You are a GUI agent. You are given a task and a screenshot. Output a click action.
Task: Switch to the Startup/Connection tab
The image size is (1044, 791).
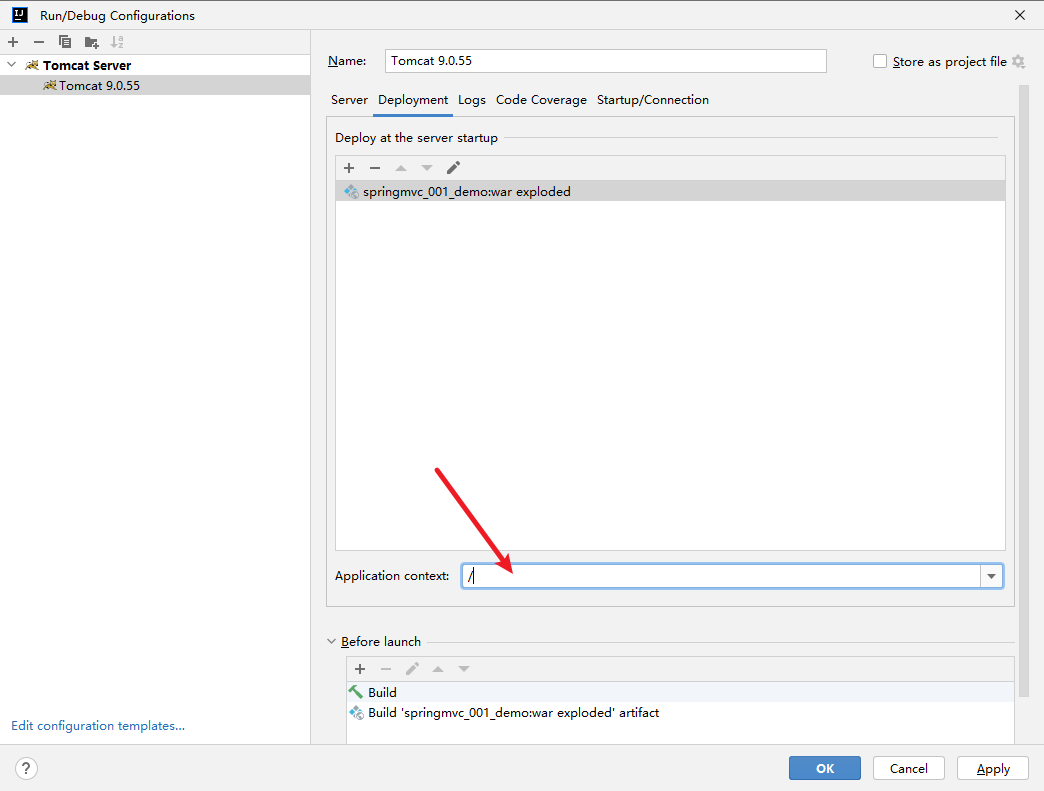[x=652, y=100]
